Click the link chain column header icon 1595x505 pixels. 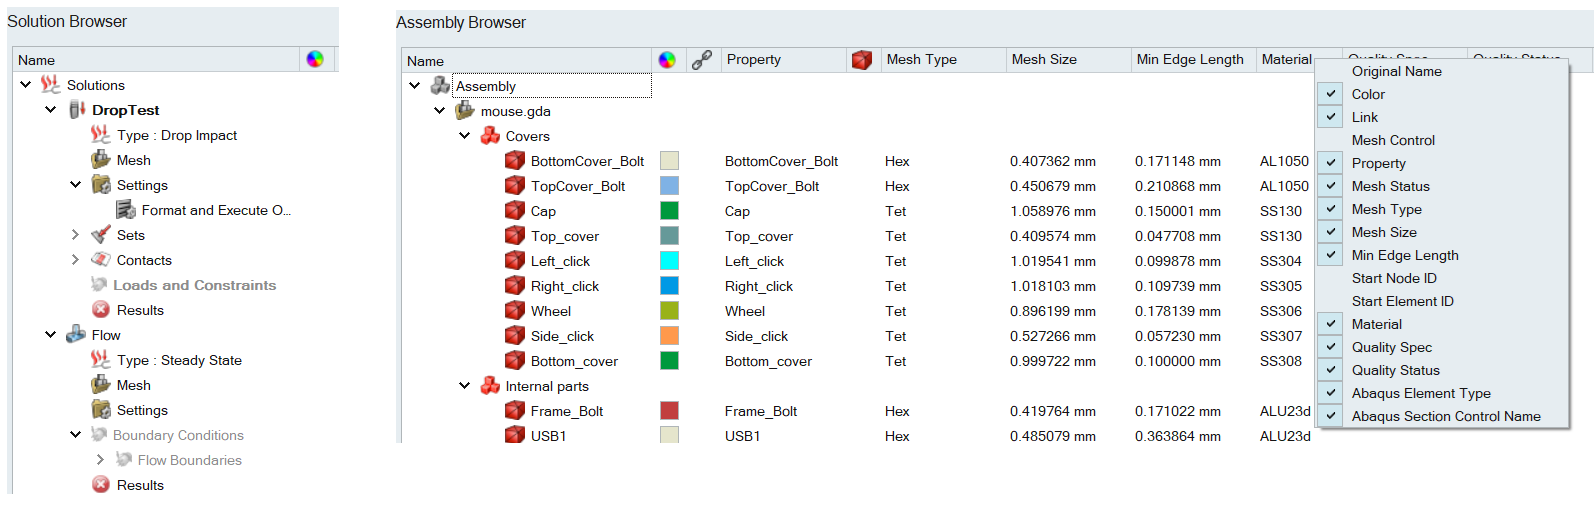pyautogui.click(x=702, y=60)
